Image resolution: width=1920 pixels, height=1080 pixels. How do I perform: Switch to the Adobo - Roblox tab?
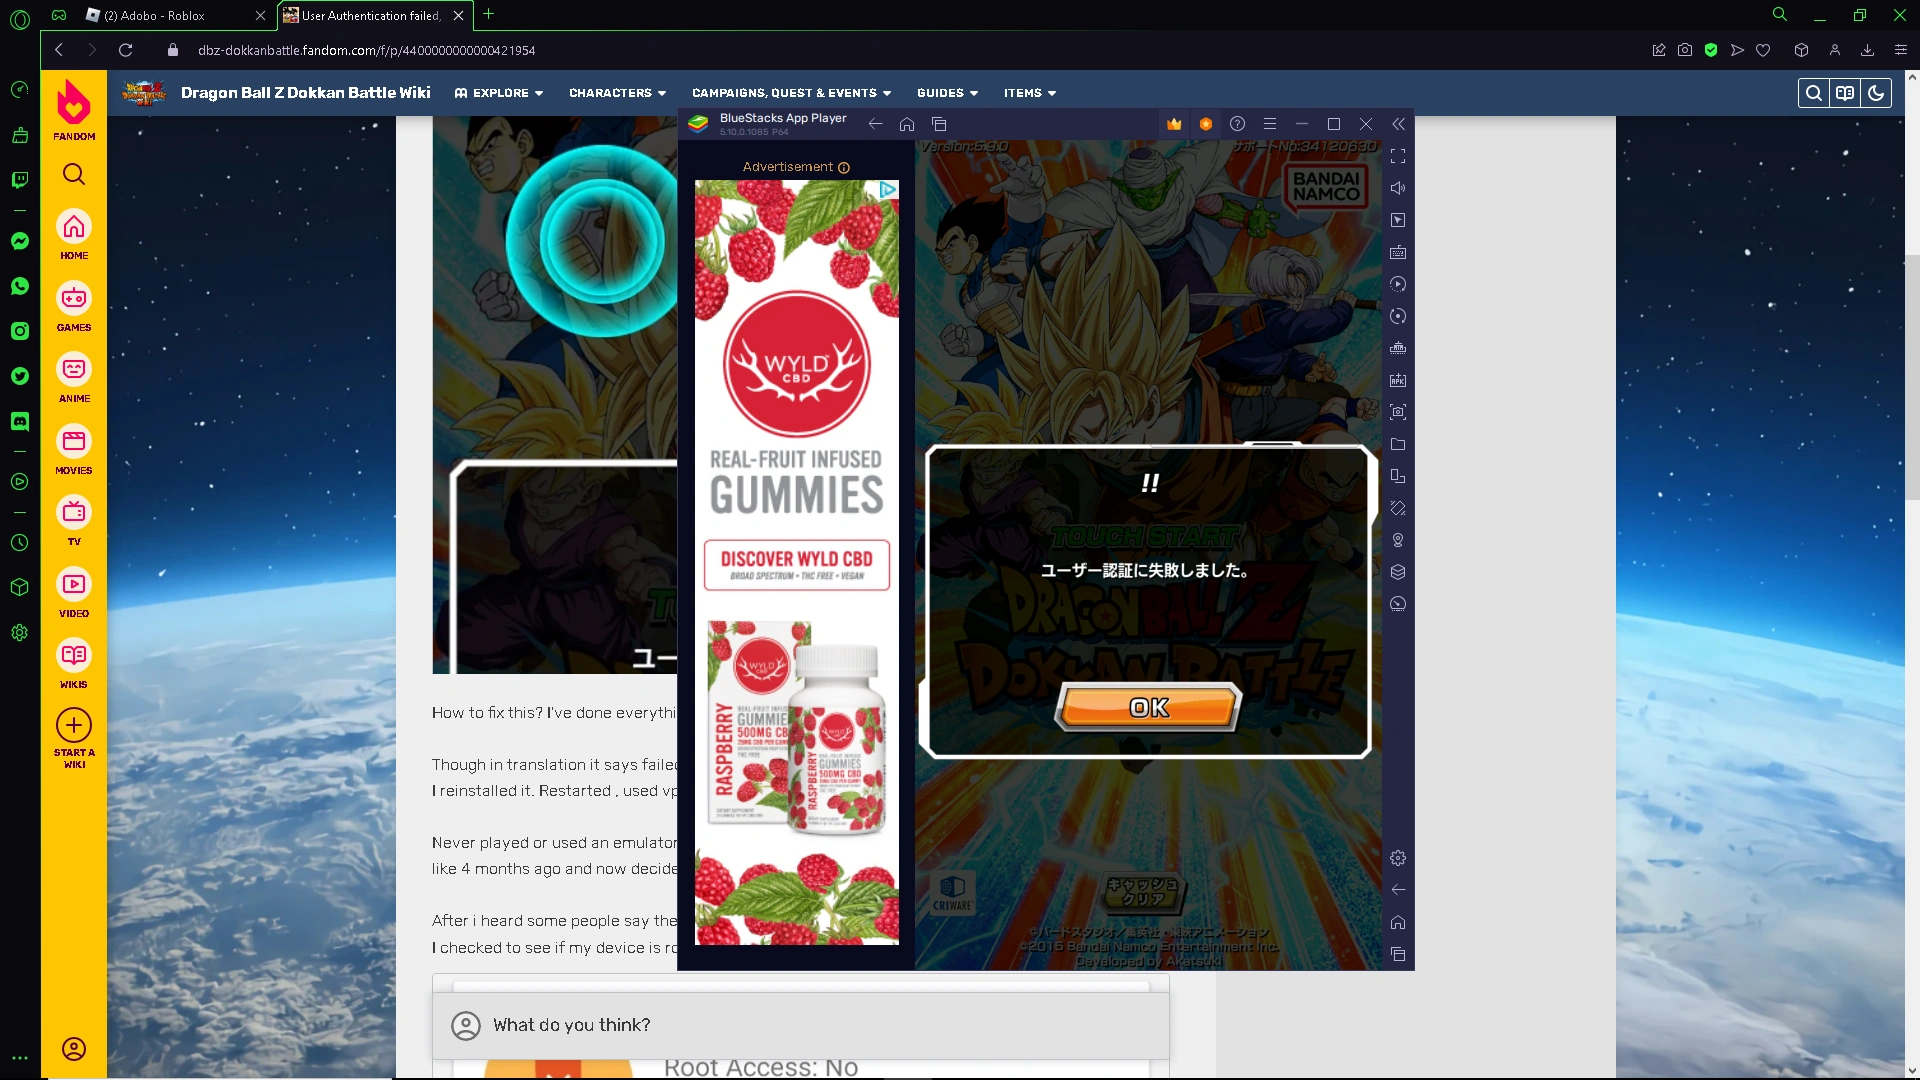click(x=168, y=15)
